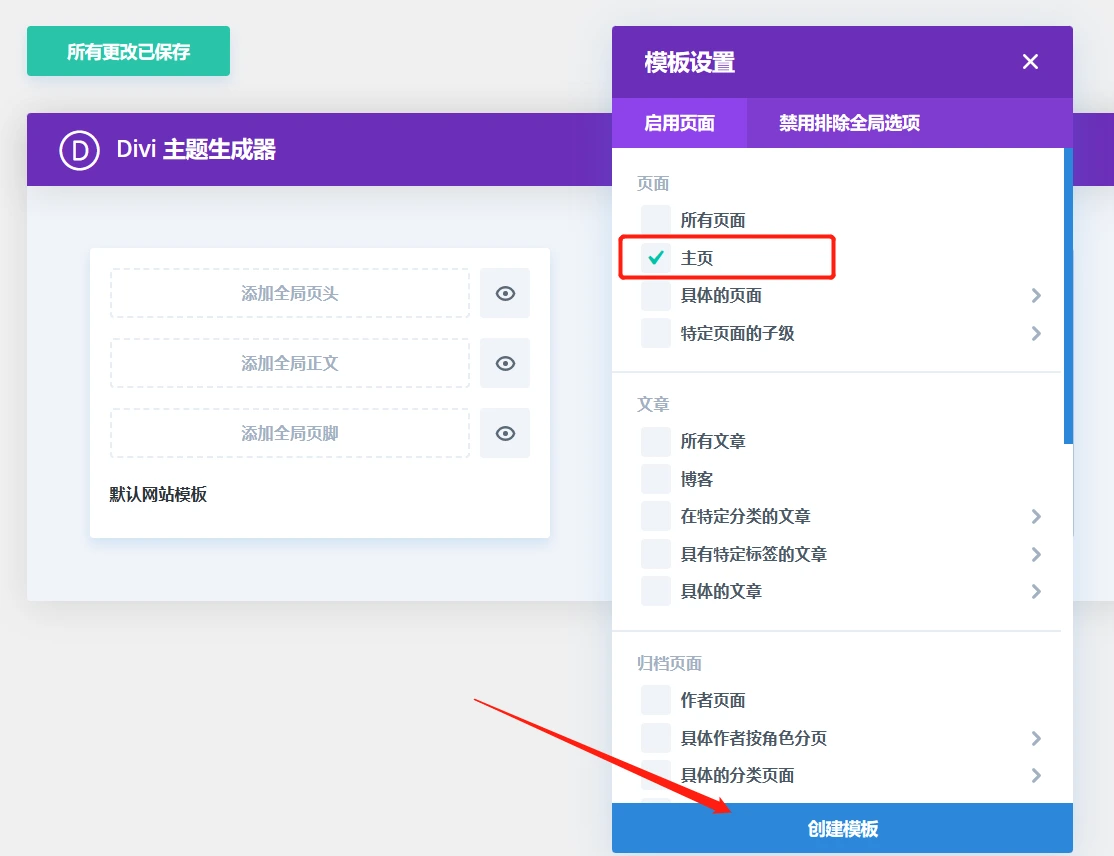
Task: Select the 启用页面 tab
Action: (679, 123)
